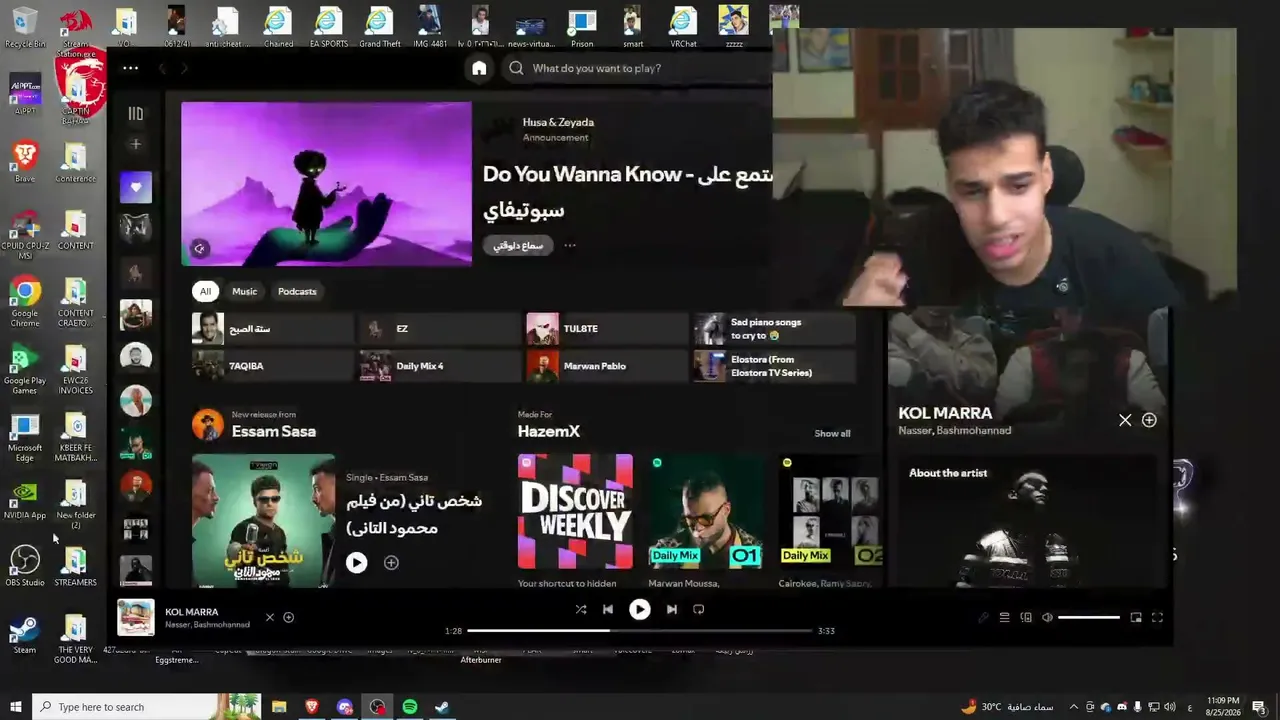Open Liked Songs heart tile in sidebar

pyautogui.click(x=136, y=187)
